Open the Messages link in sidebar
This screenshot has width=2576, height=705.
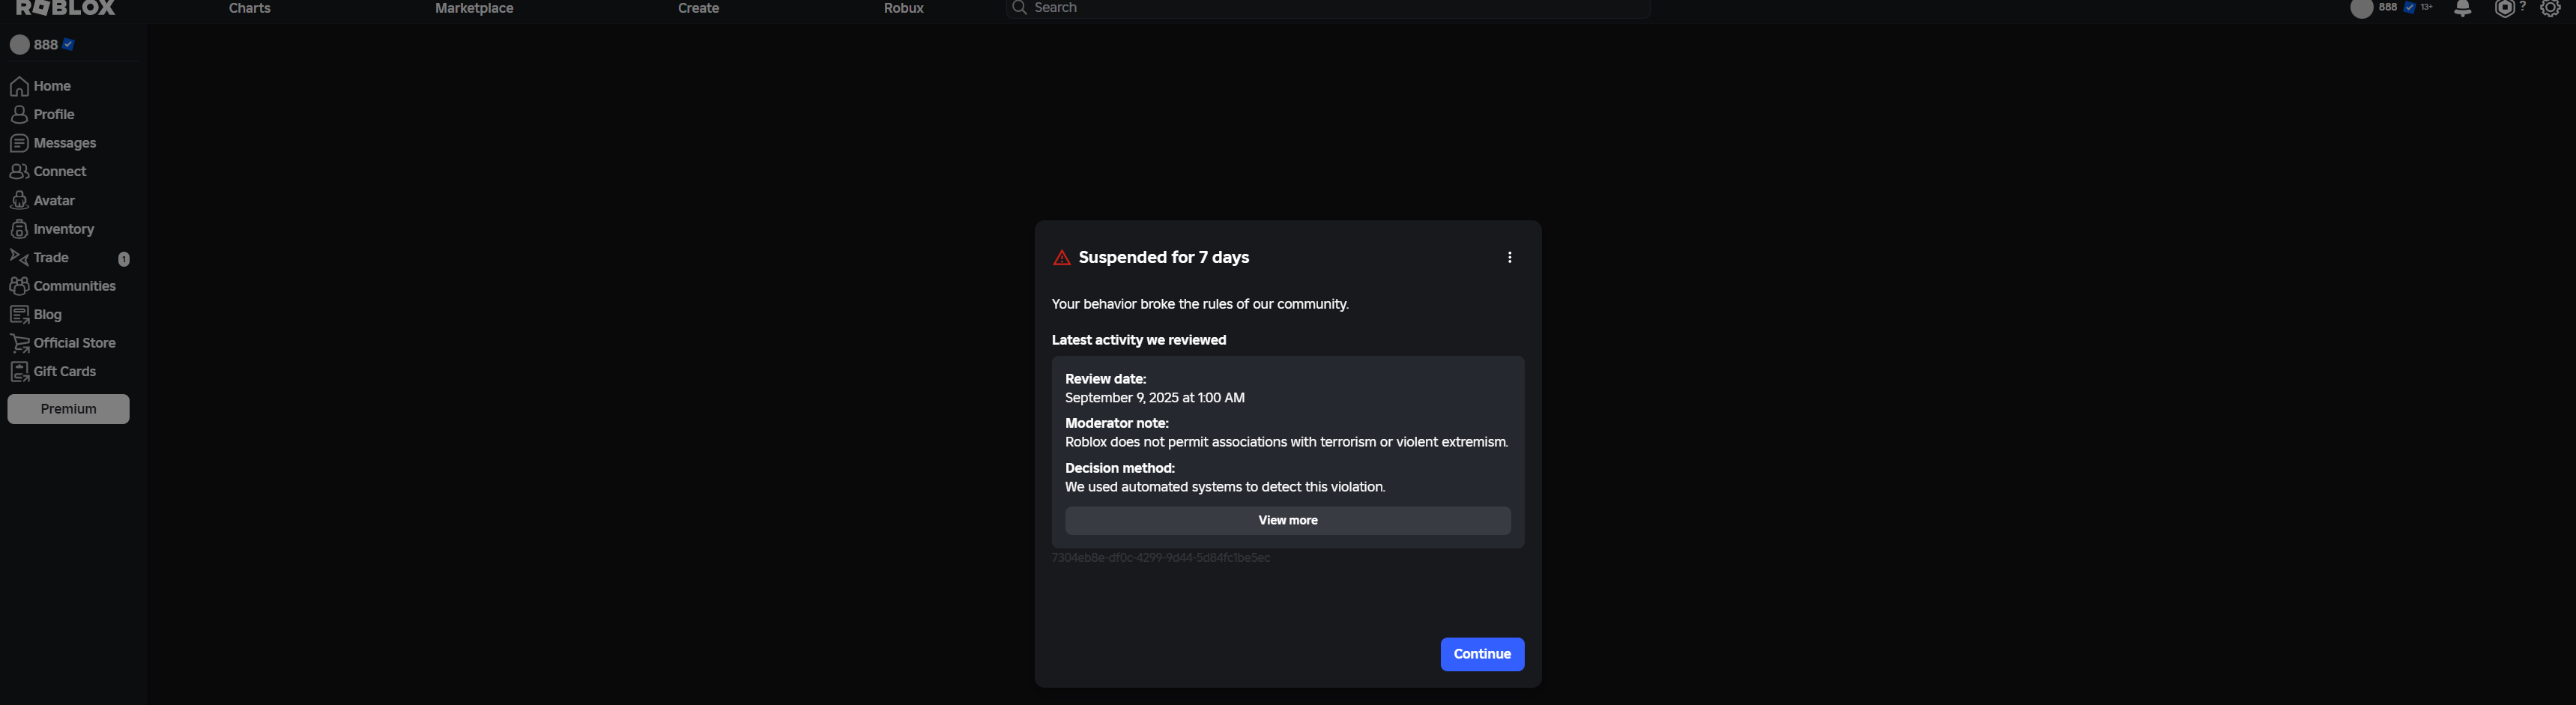64,143
